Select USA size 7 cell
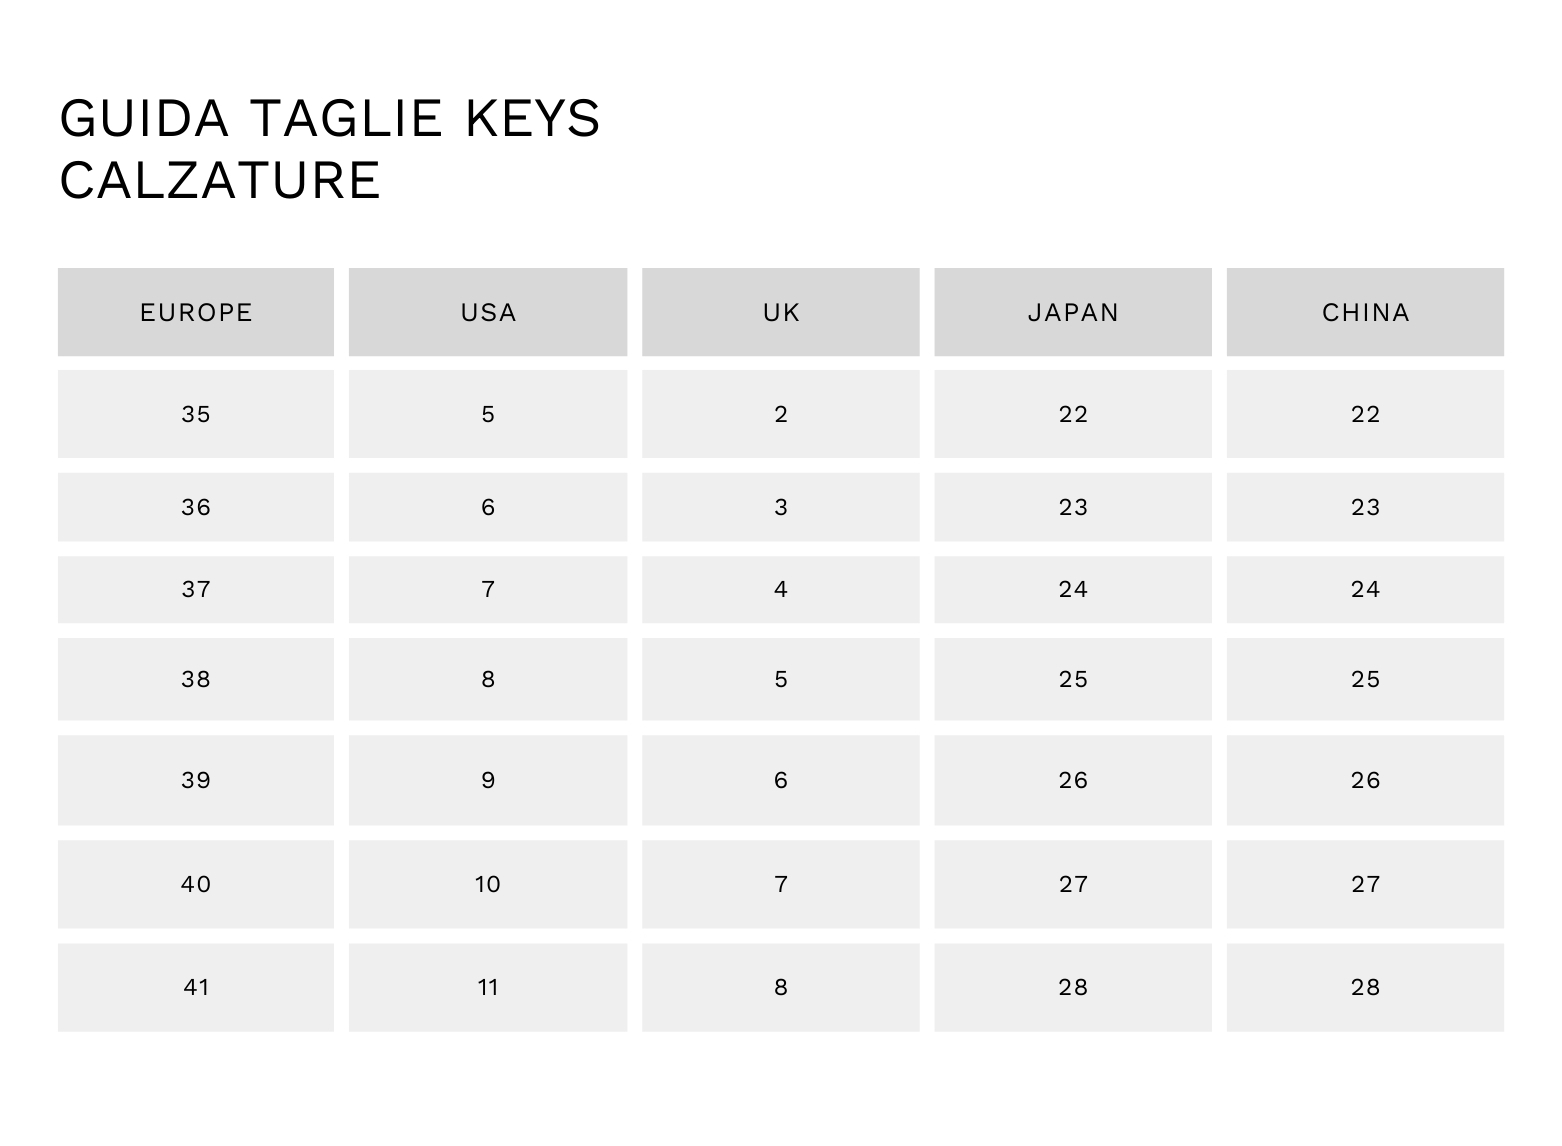This screenshot has height=1146, width=1562. point(488,589)
